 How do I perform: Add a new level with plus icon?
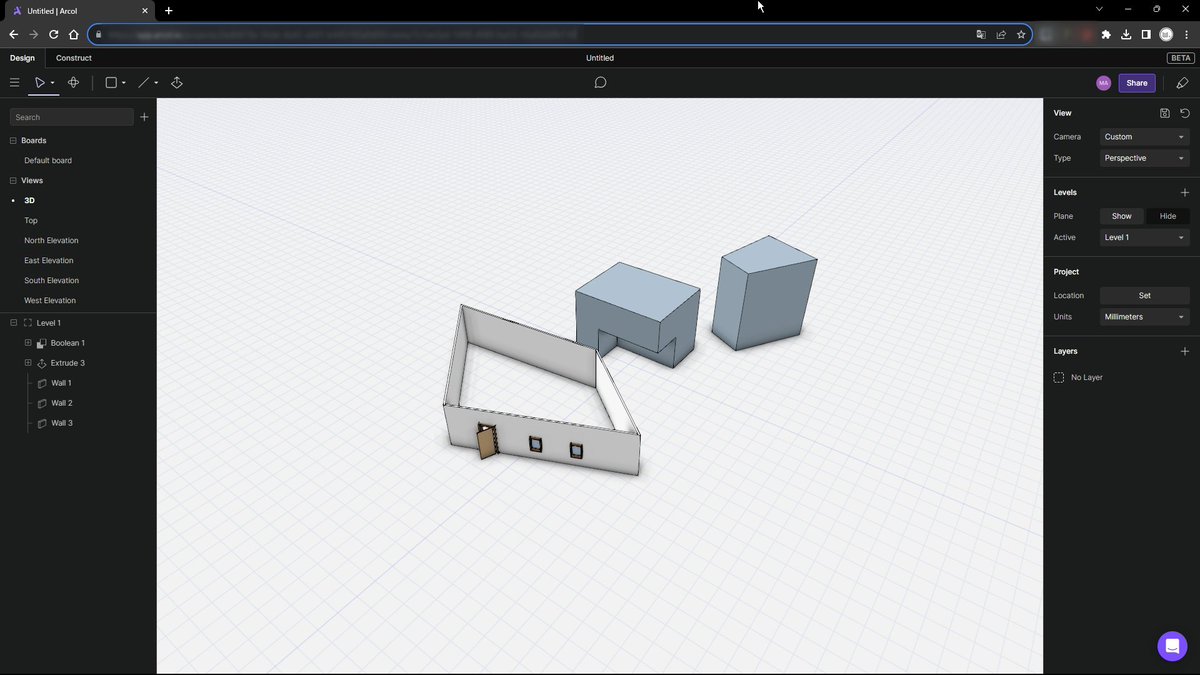pyautogui.click(x=1185, y=192)
